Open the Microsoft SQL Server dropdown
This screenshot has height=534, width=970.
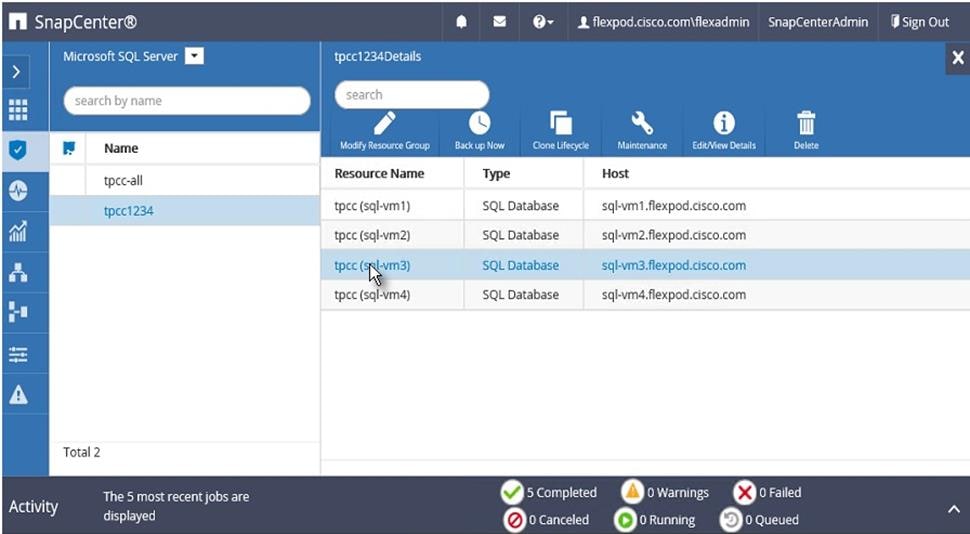point(194,56)
